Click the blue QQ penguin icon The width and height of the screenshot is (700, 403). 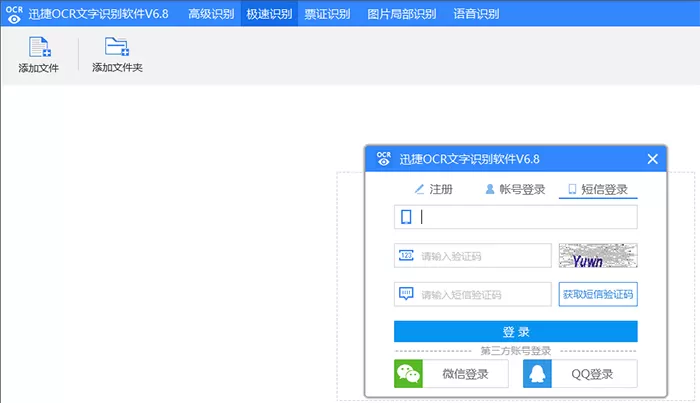tap(537, 374)
